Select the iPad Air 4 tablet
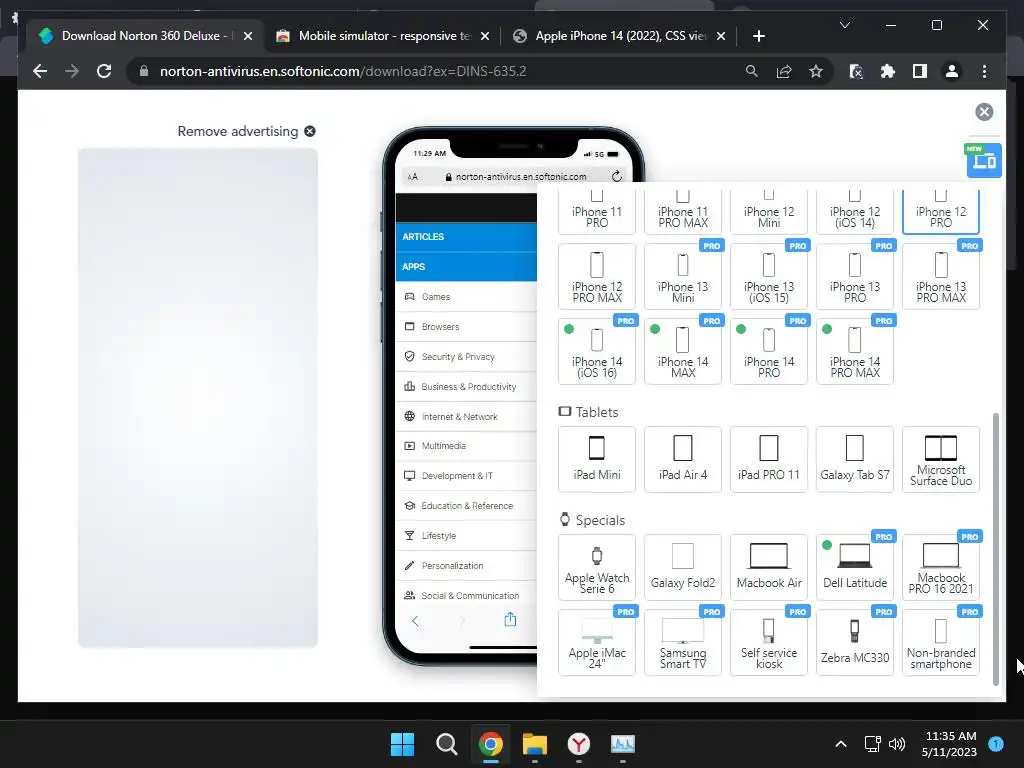The height and width of the screenshot is (768, 1024). click(682, 459)
